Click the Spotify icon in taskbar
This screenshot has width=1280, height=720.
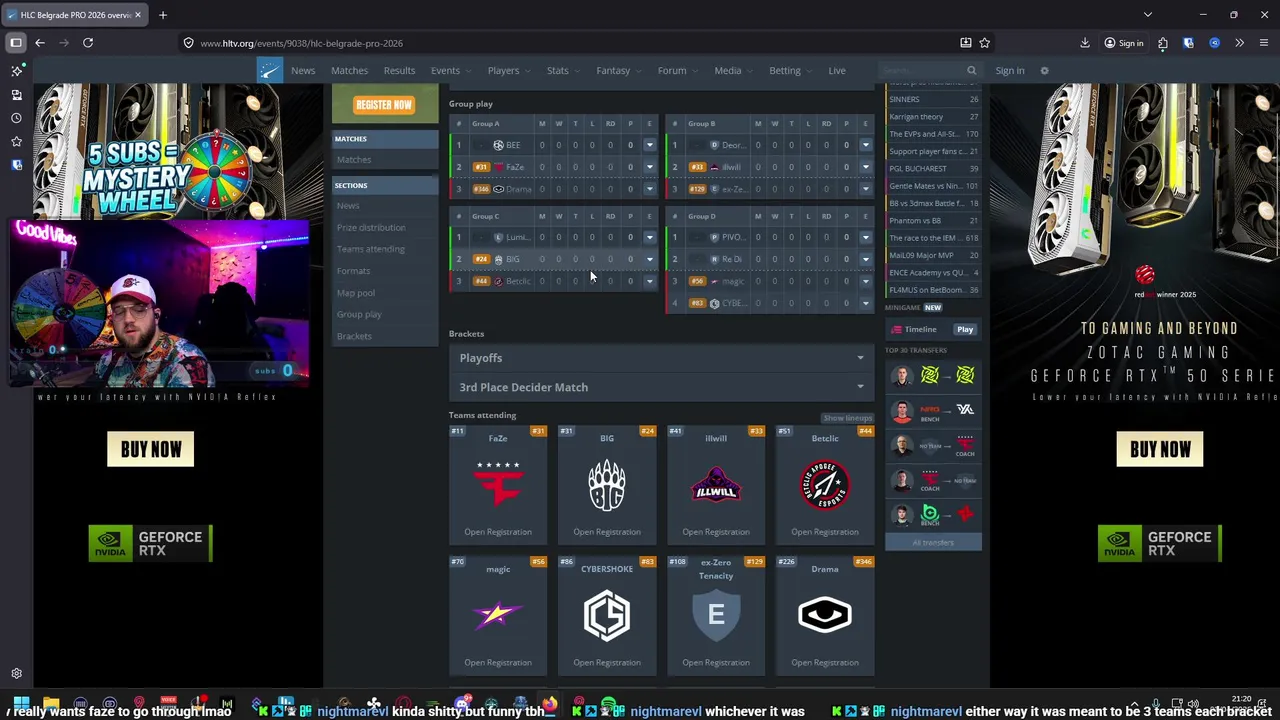pyautogui.click(x=608, y=704)
